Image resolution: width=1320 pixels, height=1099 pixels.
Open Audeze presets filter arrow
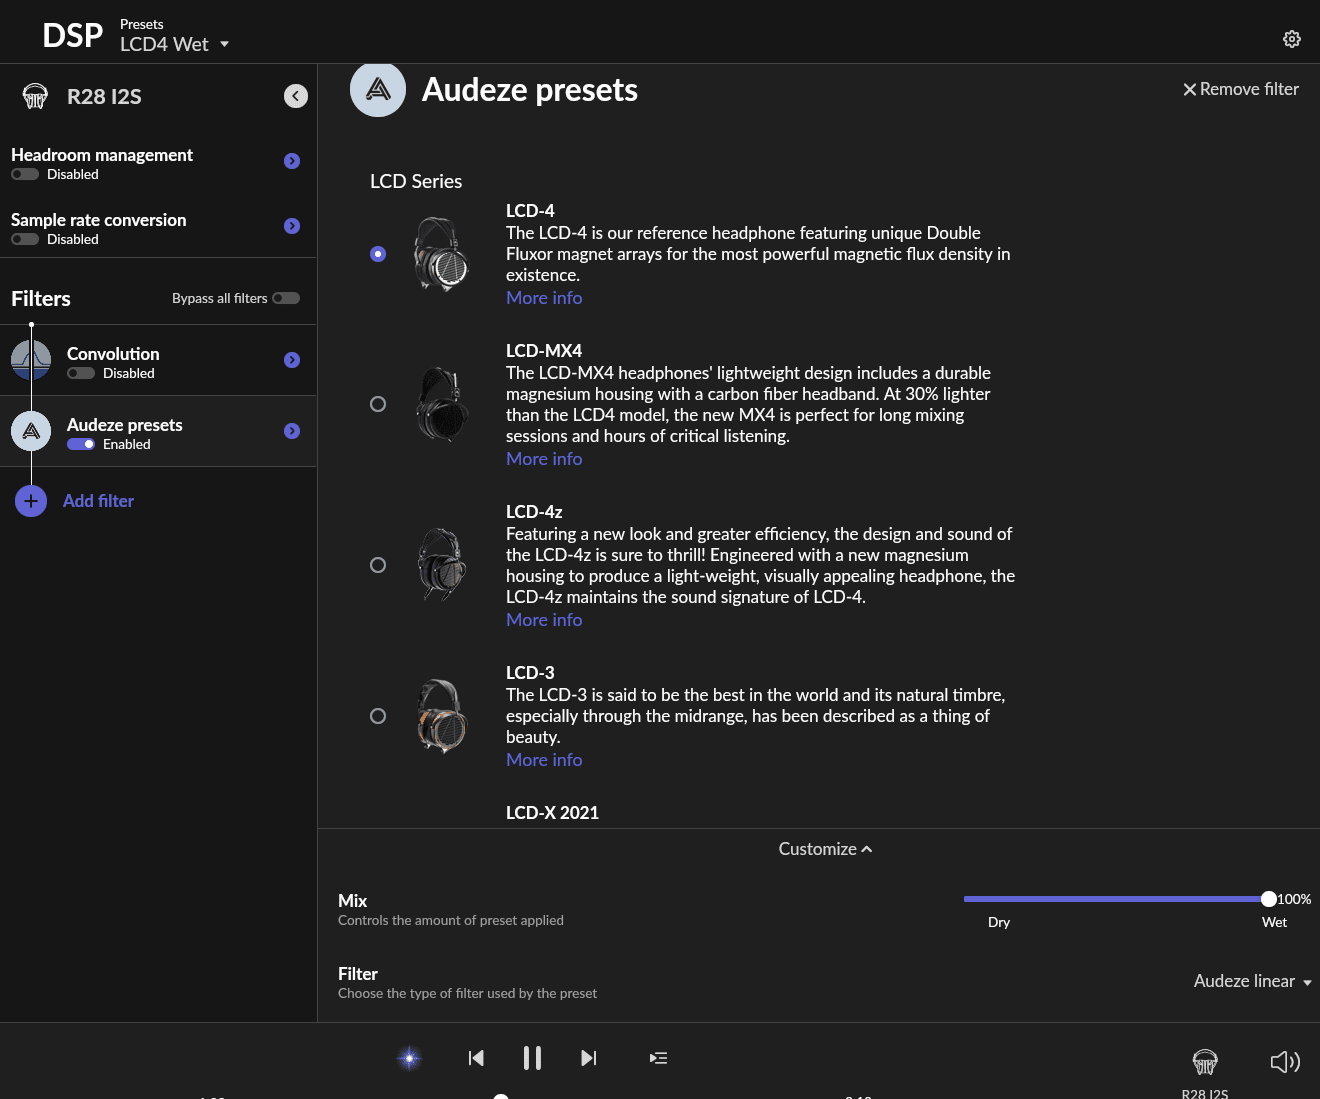pos(292,431)
